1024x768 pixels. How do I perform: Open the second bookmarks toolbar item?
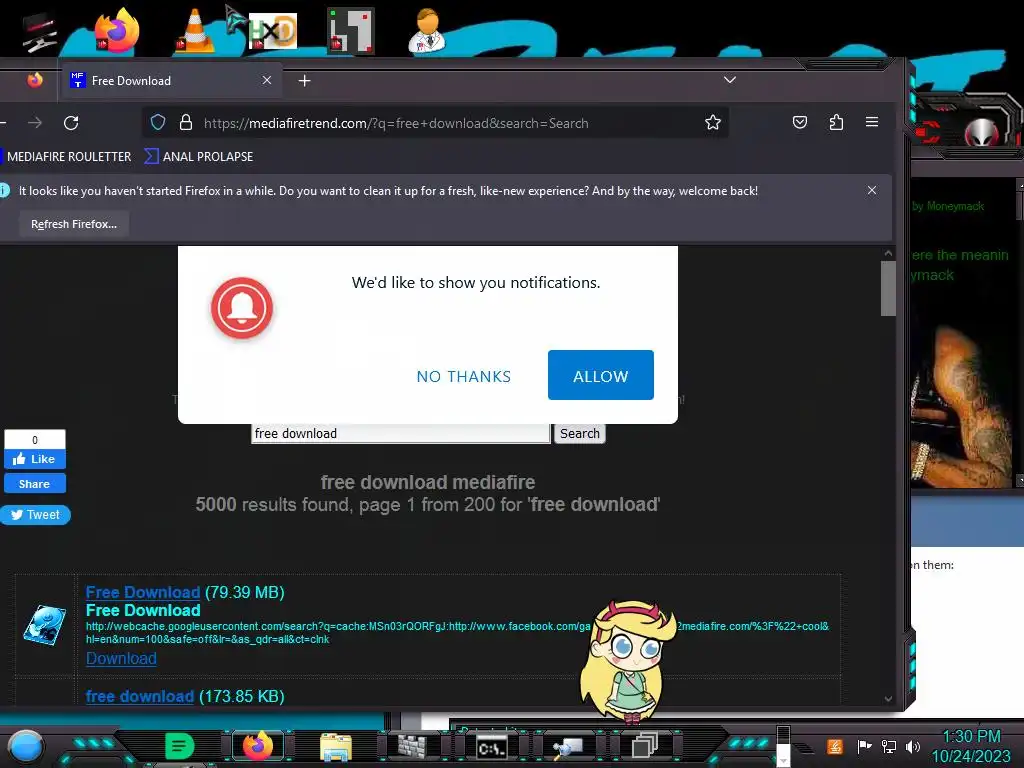[x=199, y=157]
